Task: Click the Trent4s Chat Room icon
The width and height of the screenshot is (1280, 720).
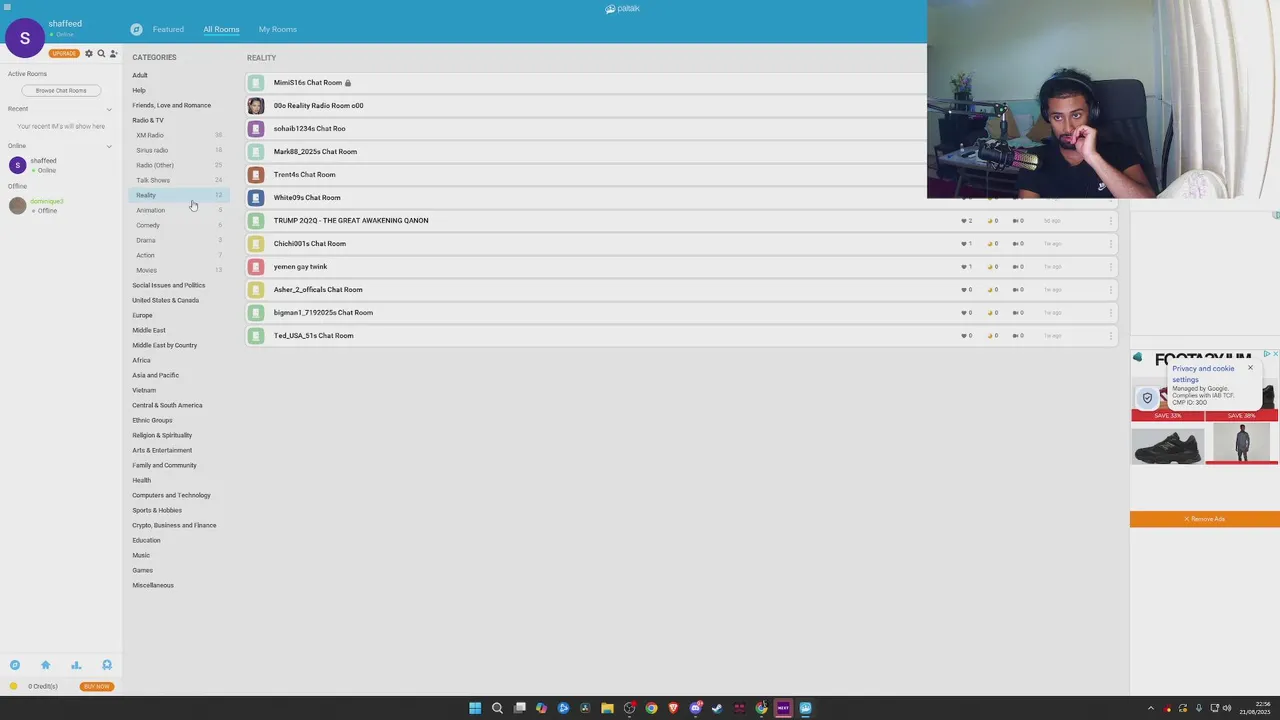Action: click(x=256, y=174)
